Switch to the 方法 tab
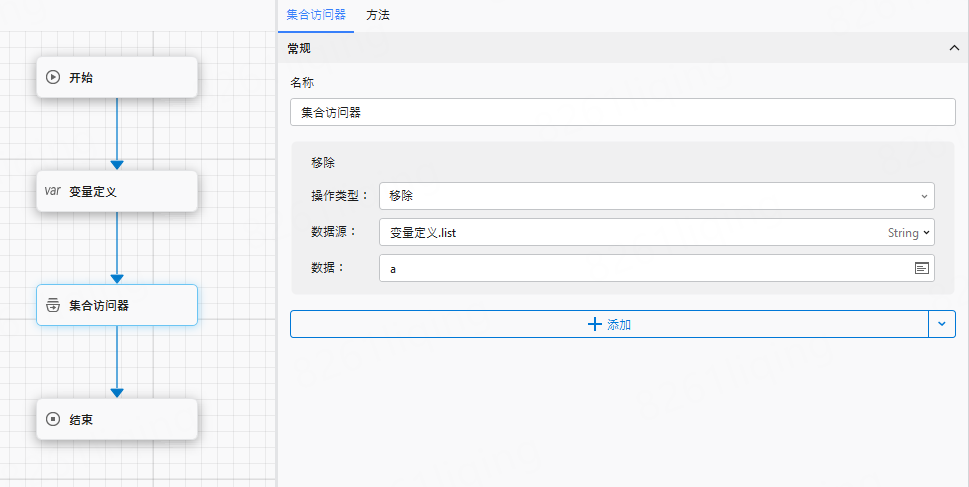 pyautogui.click(x=378, y=15)
